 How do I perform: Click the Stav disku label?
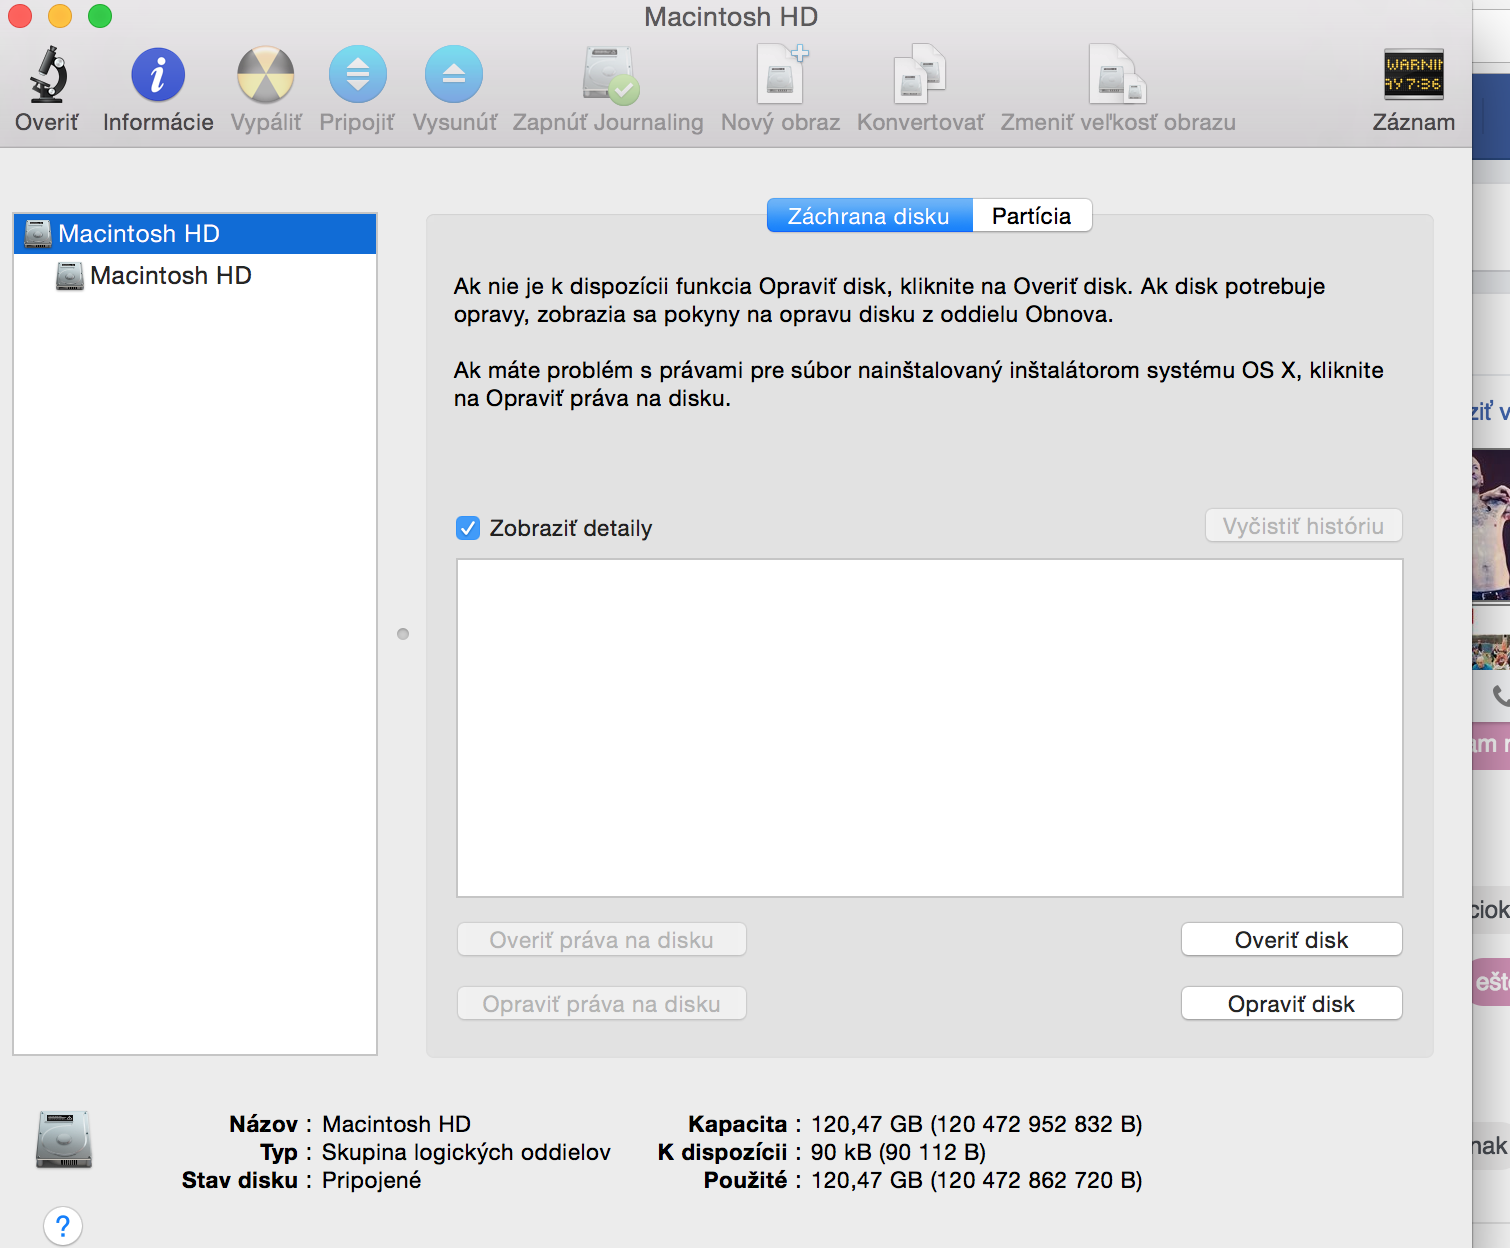coord(240,1180)
